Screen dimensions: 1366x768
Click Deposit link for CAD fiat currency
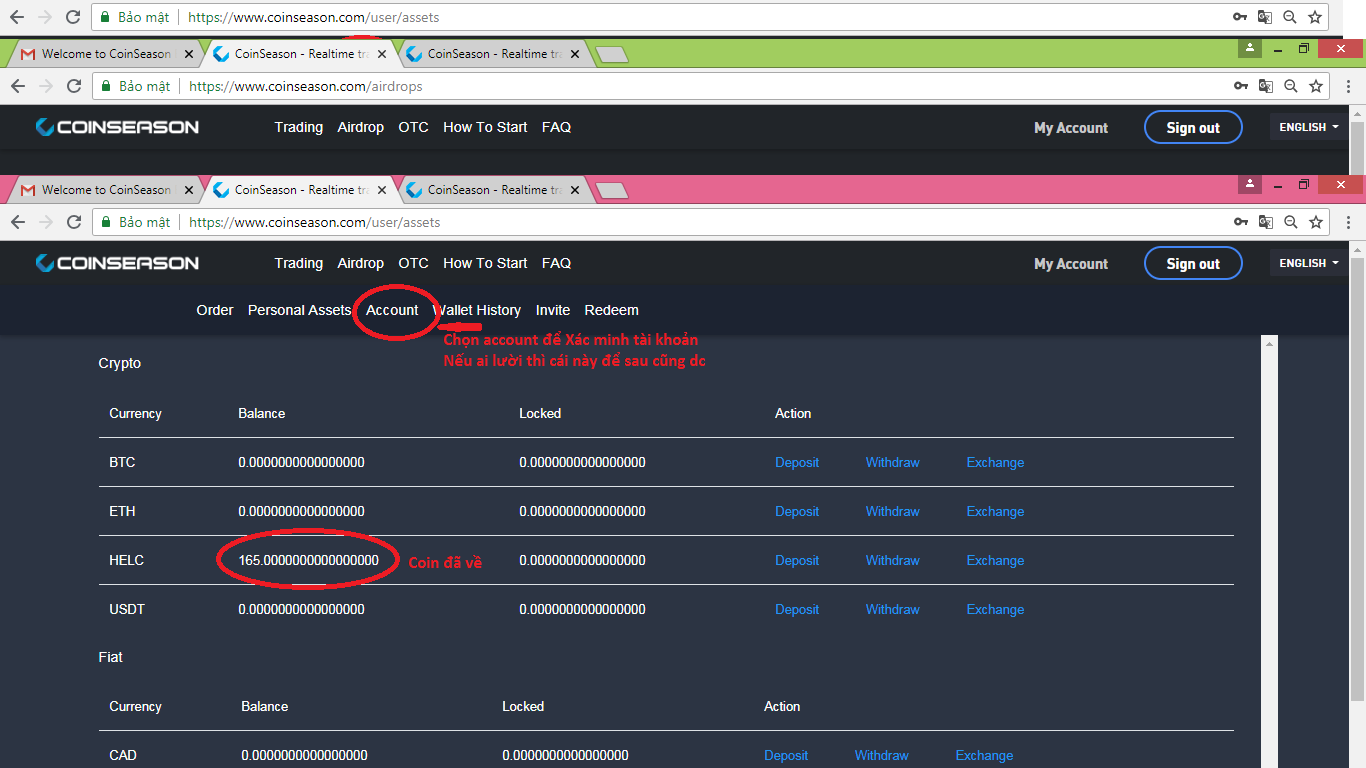[x=786, y=755]
